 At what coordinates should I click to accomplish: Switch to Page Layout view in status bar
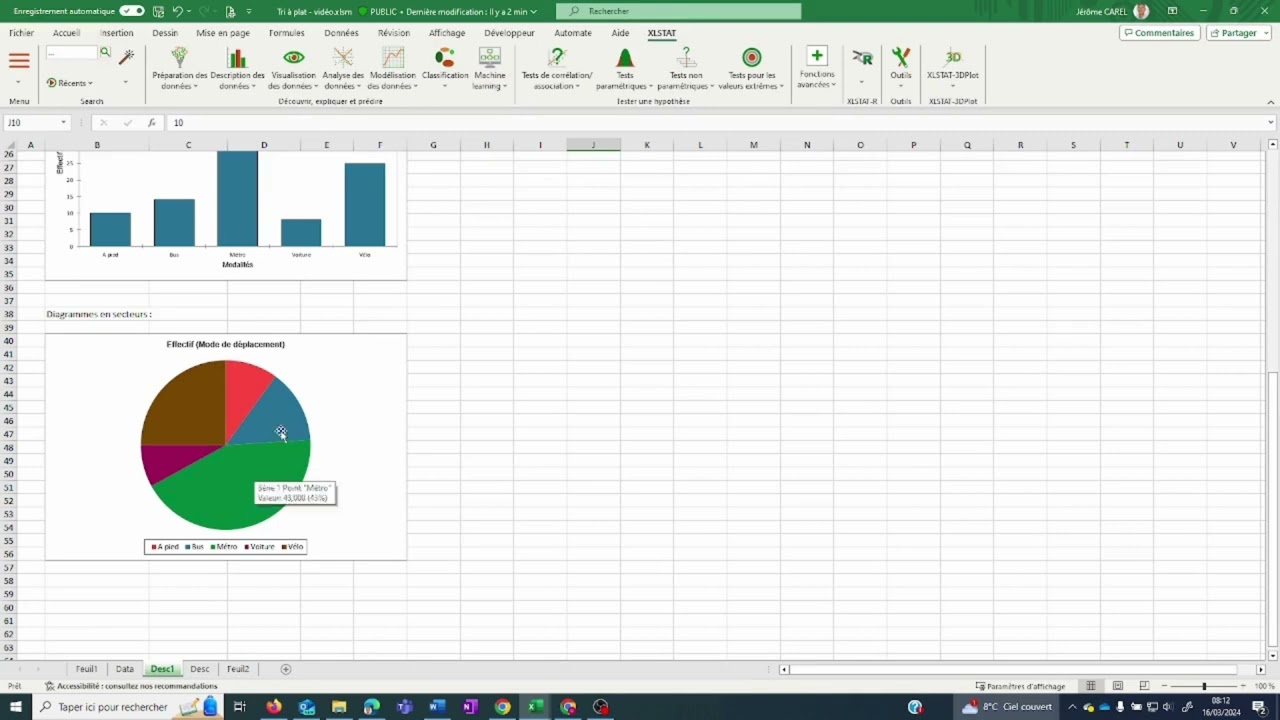point(1118,686)
